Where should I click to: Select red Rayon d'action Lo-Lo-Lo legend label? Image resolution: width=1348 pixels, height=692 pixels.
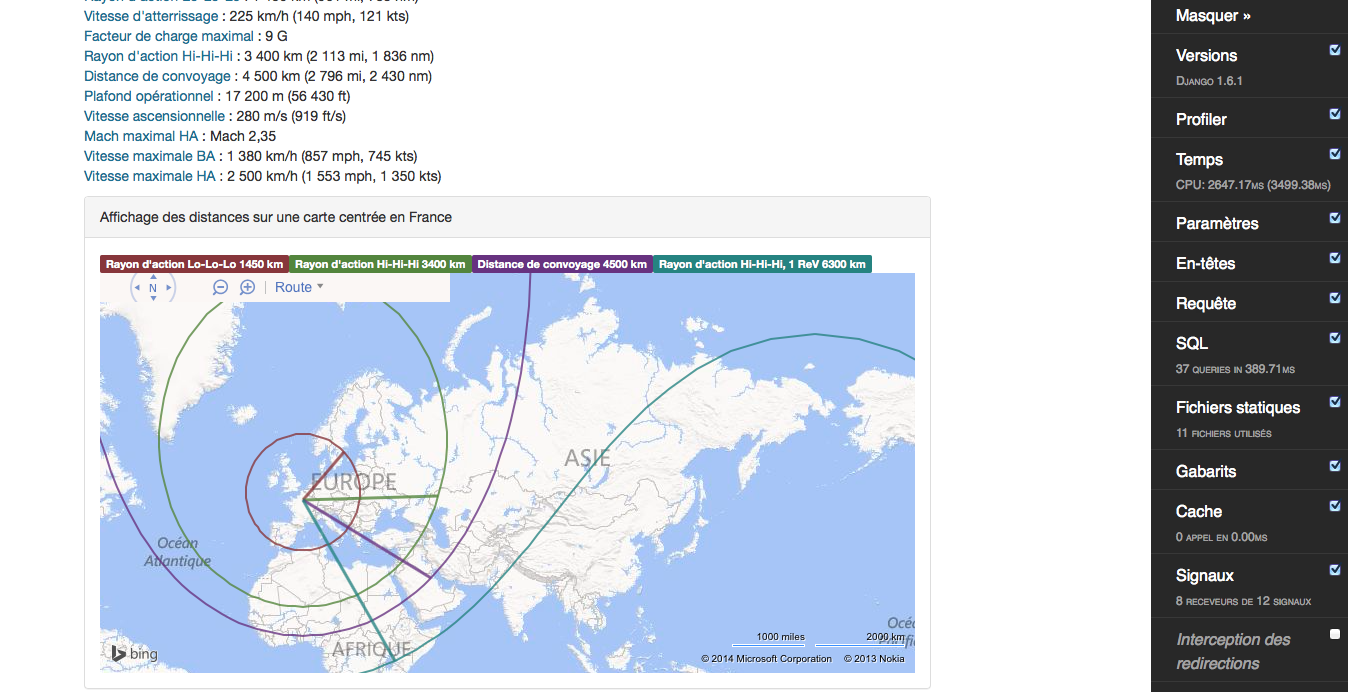point(194,264)
